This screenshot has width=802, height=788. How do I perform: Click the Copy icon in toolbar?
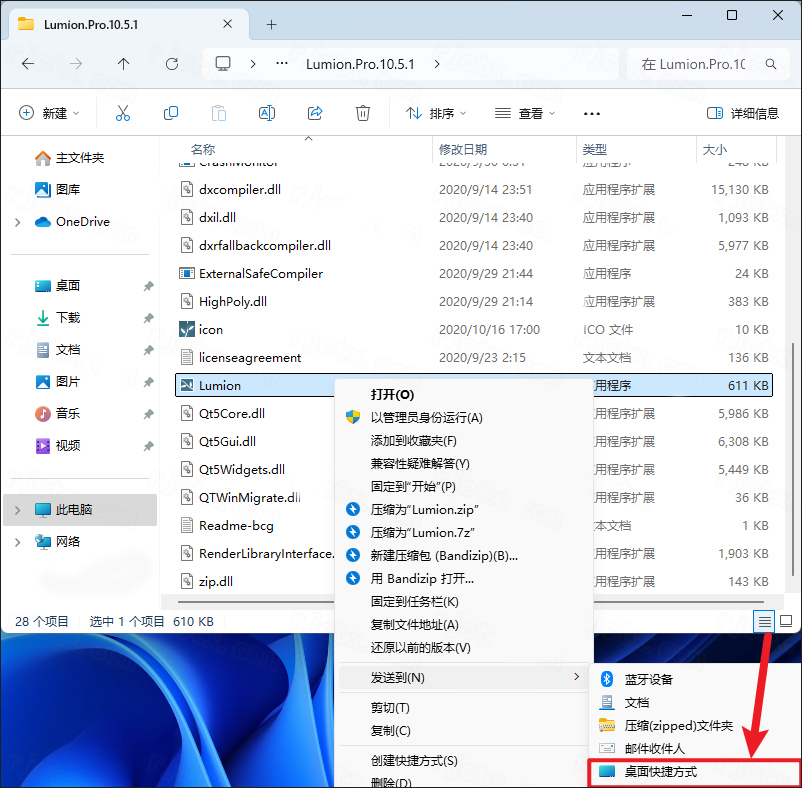tap(171, 113)
